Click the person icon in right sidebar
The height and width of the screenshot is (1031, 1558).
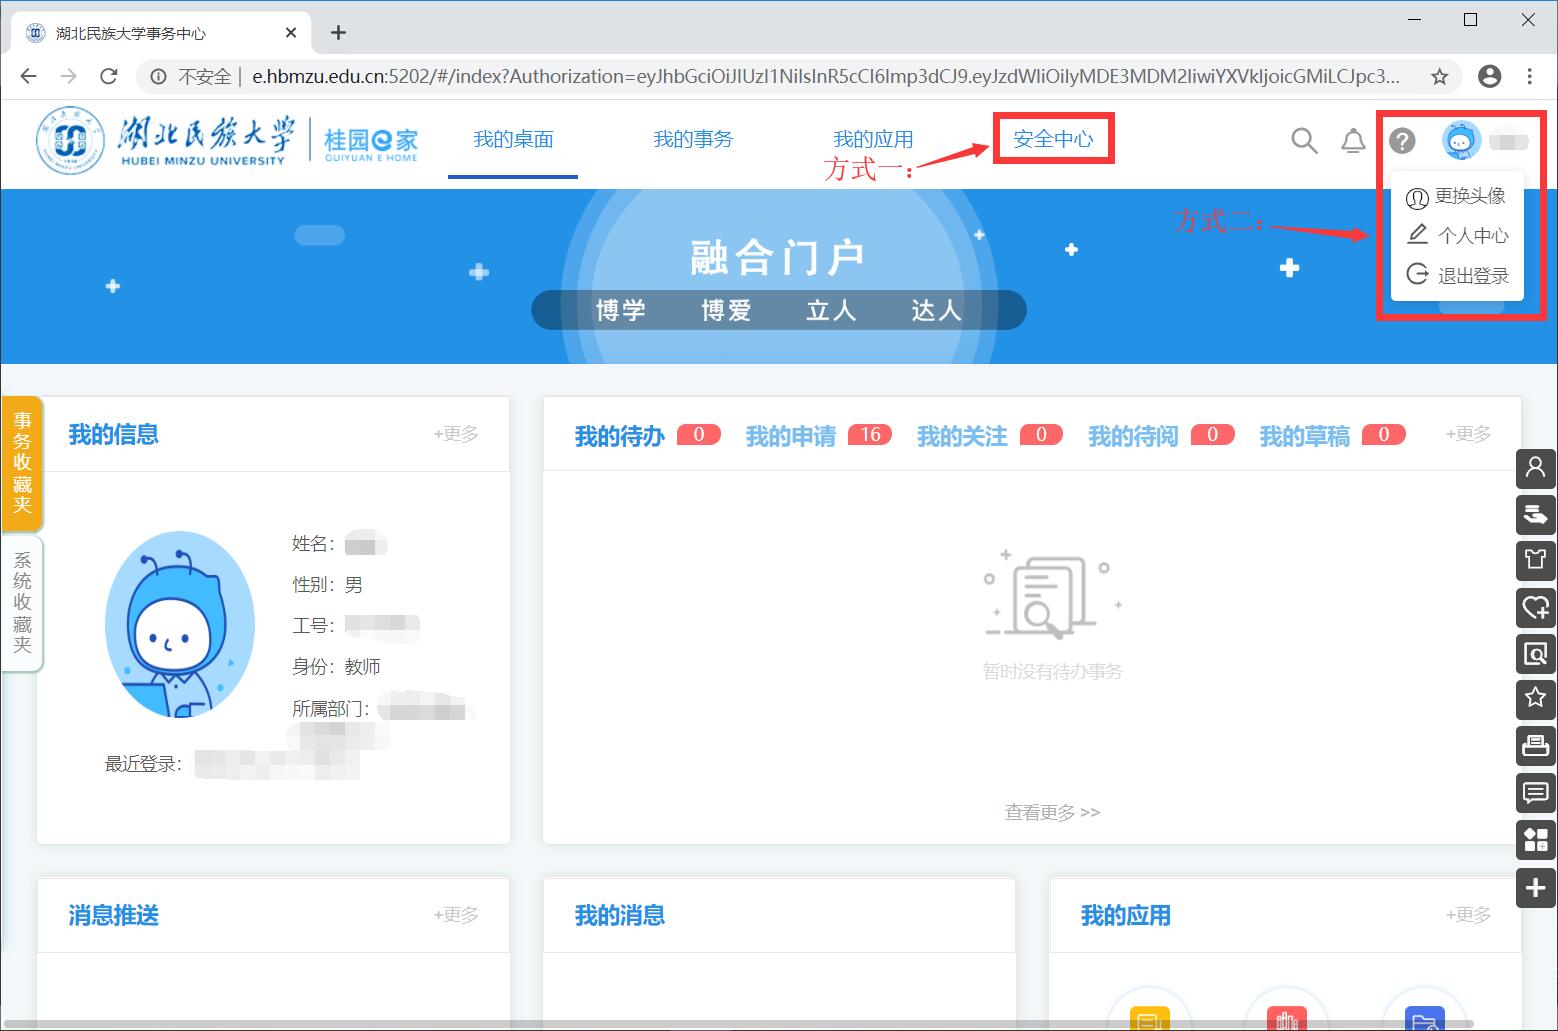[1535, 467]
